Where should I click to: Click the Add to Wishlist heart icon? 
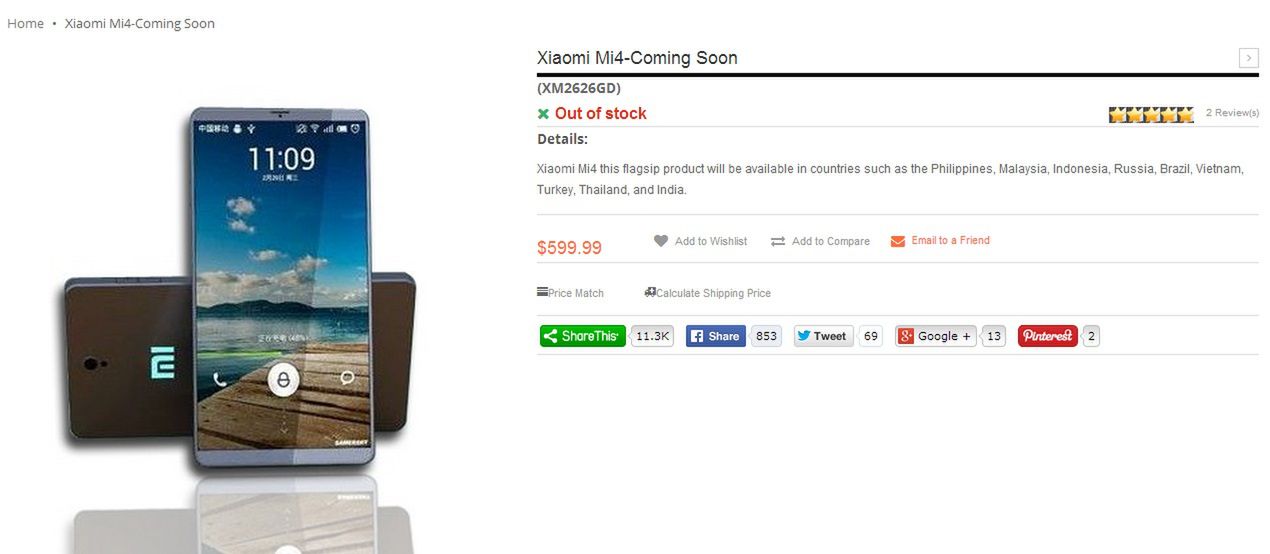(x=661, y=241)
